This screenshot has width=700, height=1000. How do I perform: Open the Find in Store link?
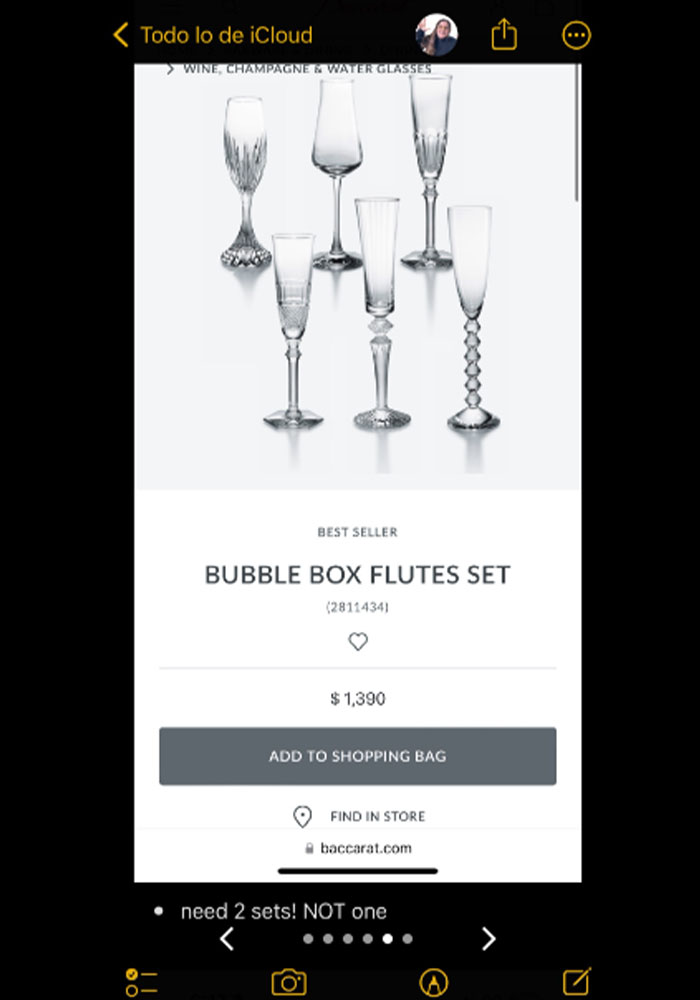377,817
